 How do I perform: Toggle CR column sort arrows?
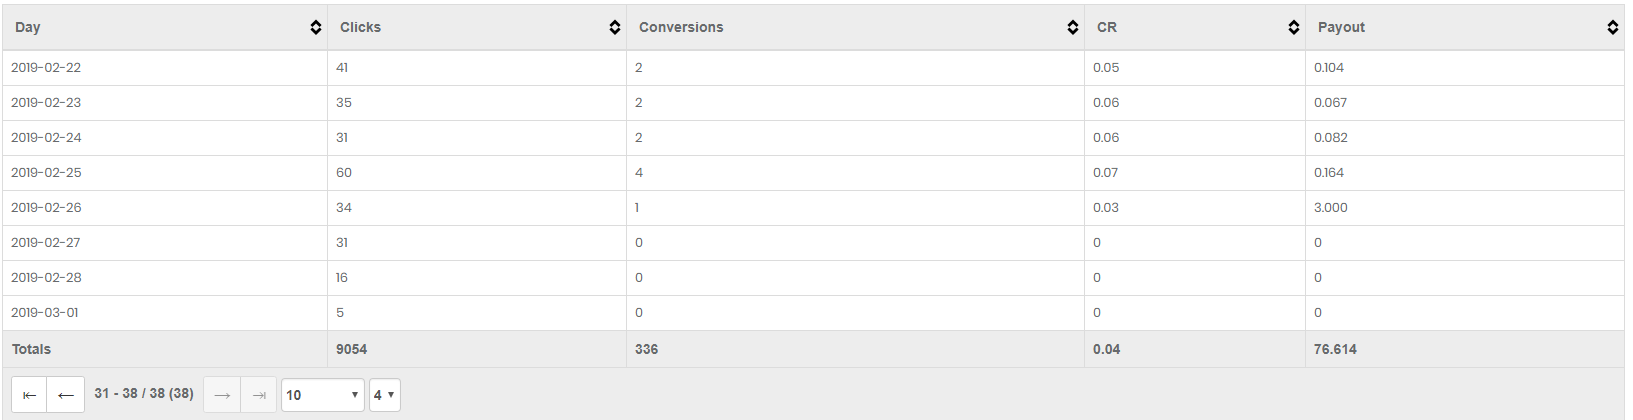click(1294, 28)
